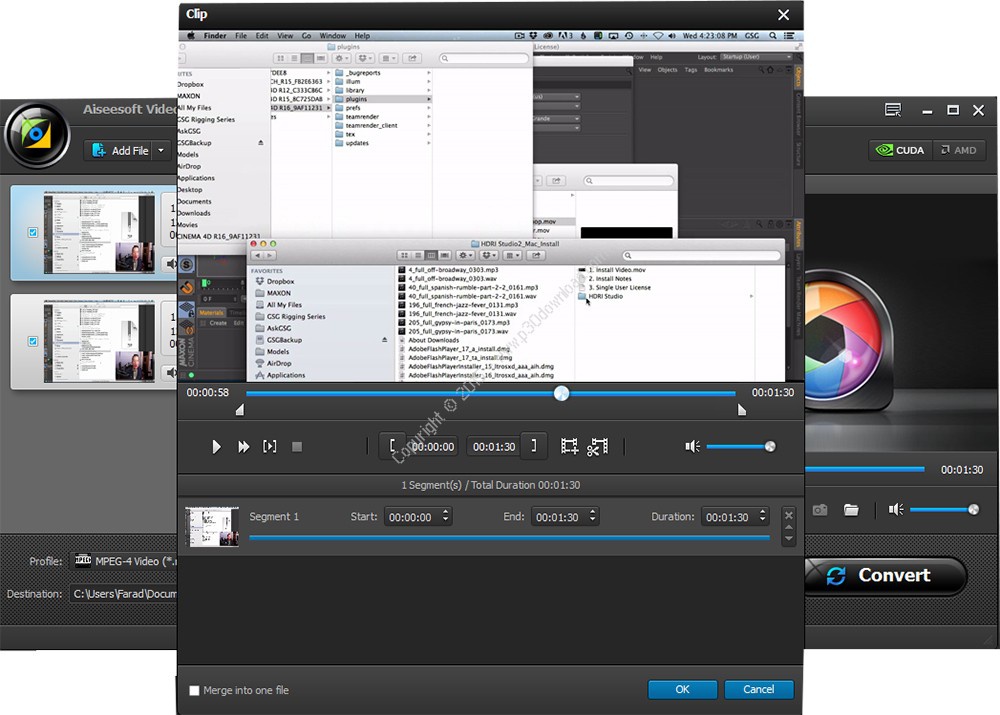
Task: Mute main preview speaker icon
Action: point(895,510)
